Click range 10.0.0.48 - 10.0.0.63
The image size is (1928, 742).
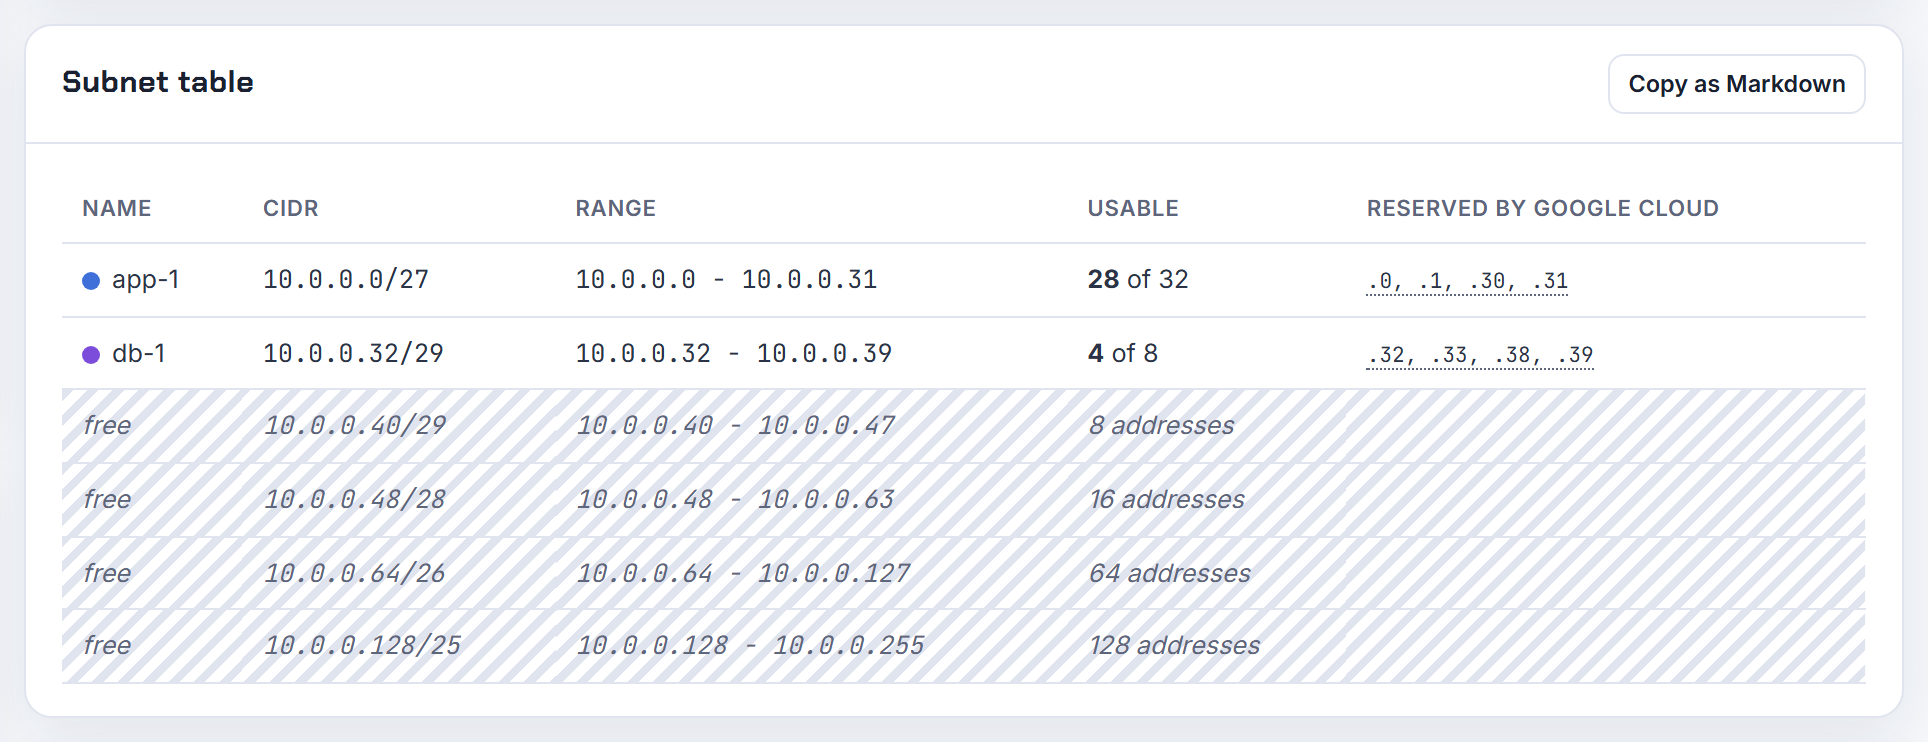pyautogui.click(x=735, y=500)
